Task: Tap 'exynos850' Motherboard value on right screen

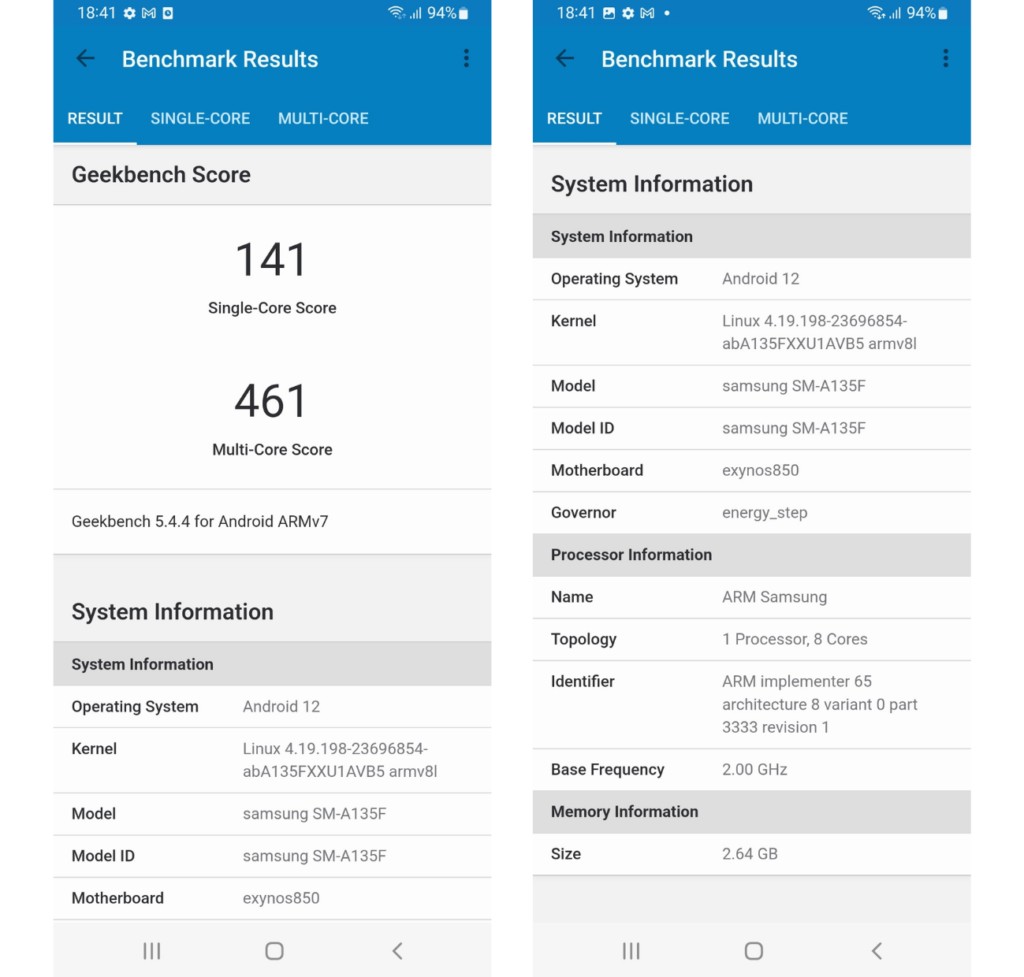Action: 760,470
